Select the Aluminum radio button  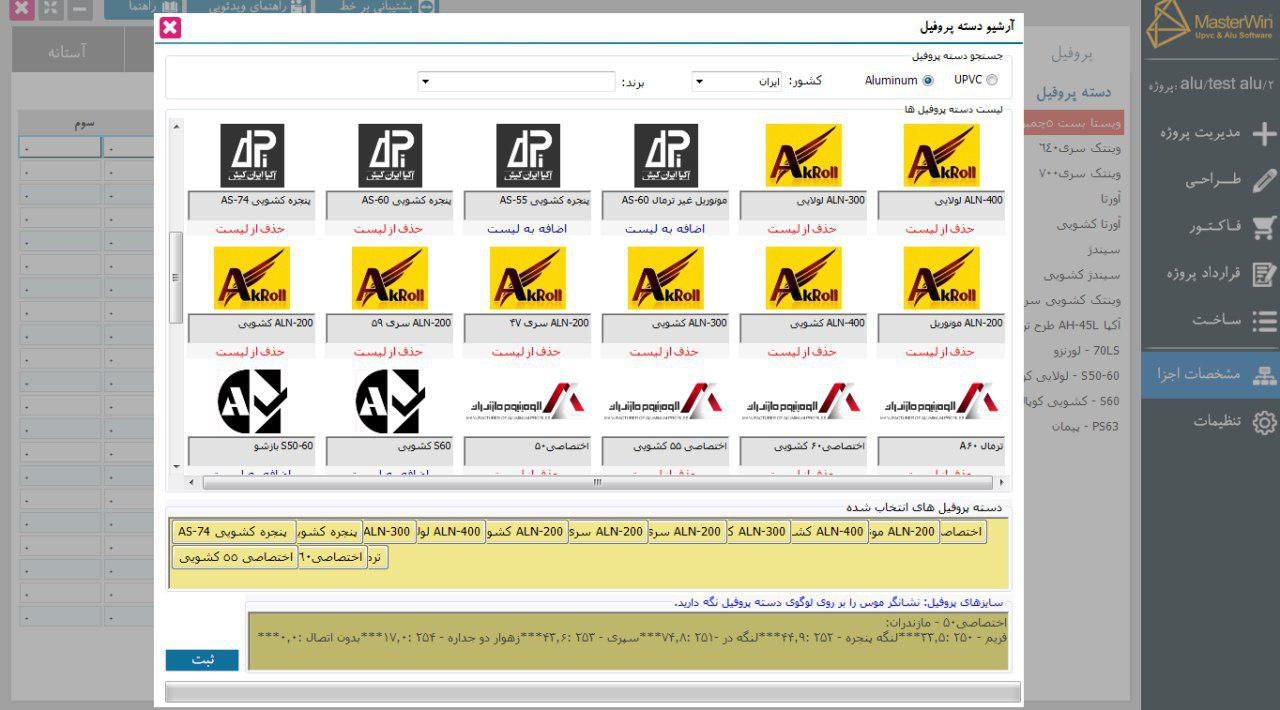click(928, 81)
